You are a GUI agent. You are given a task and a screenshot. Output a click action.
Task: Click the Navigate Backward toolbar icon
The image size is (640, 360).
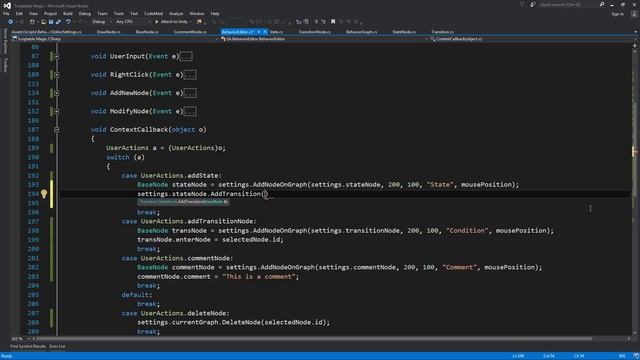pos(11,22)
